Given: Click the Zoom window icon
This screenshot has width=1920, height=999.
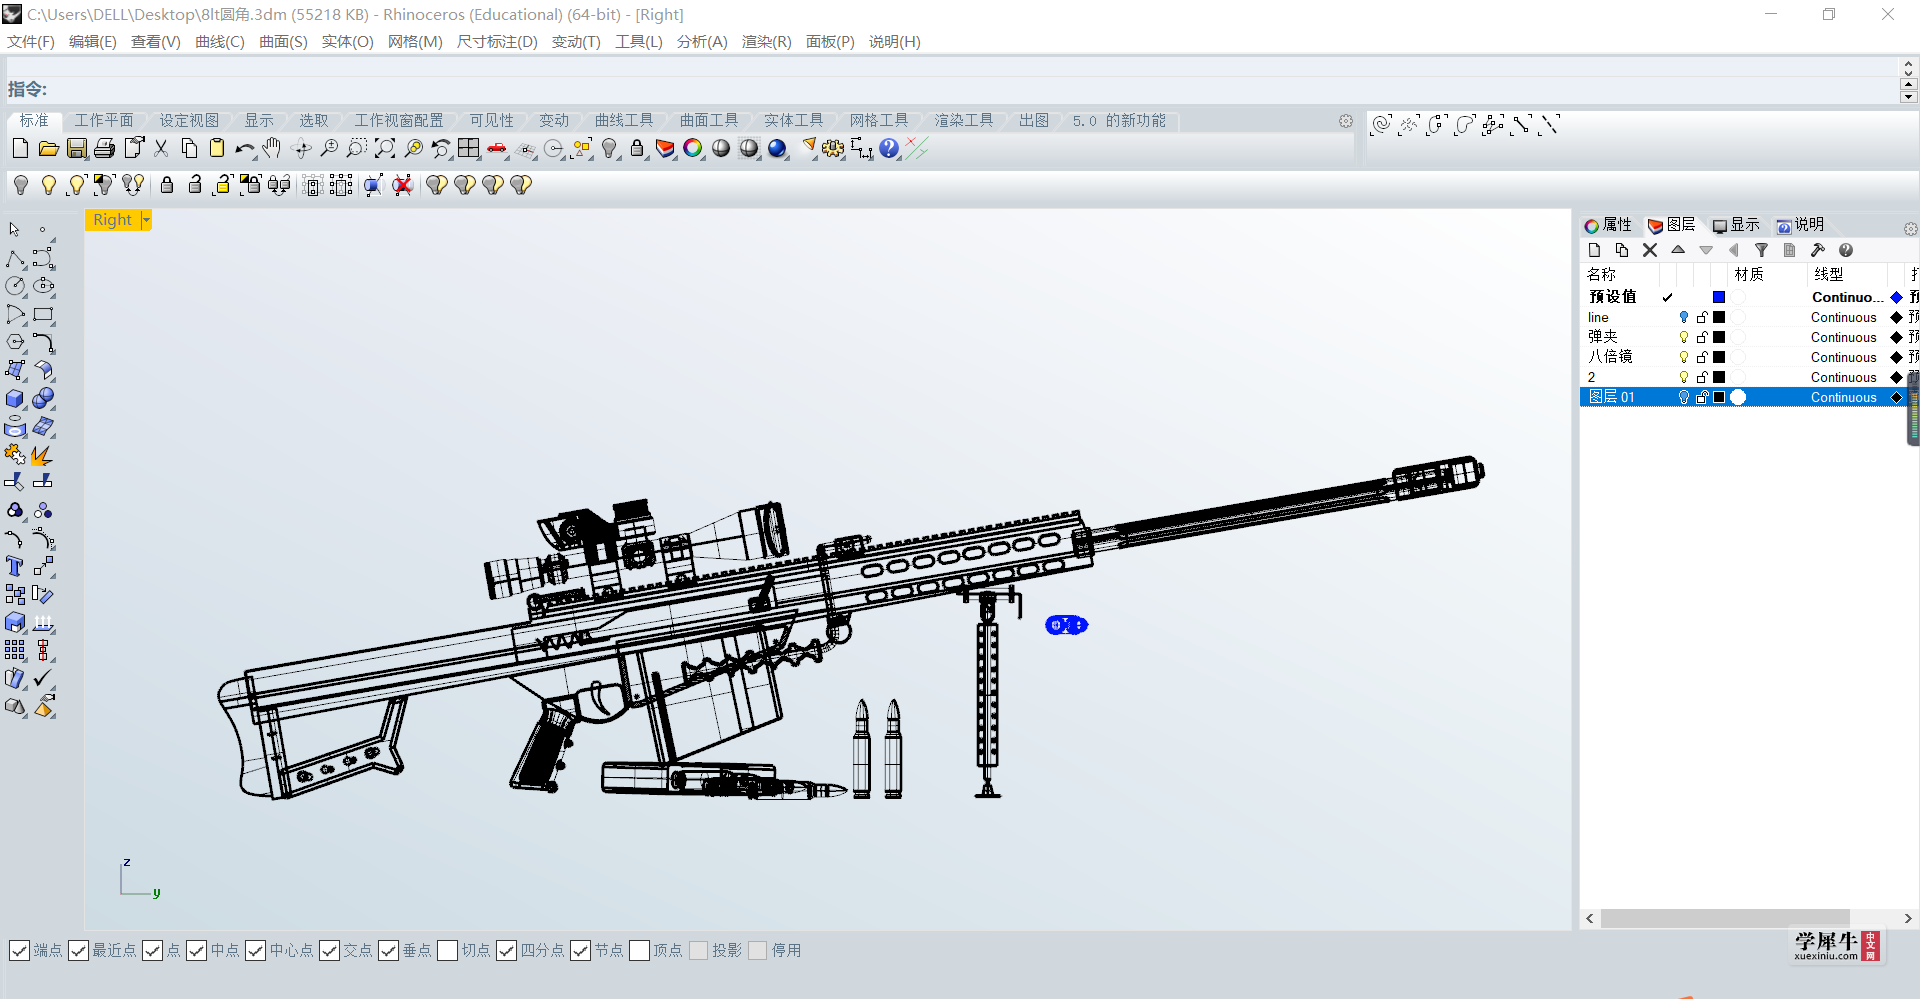Looking at the screenshot, I should (x=356, y=148).
